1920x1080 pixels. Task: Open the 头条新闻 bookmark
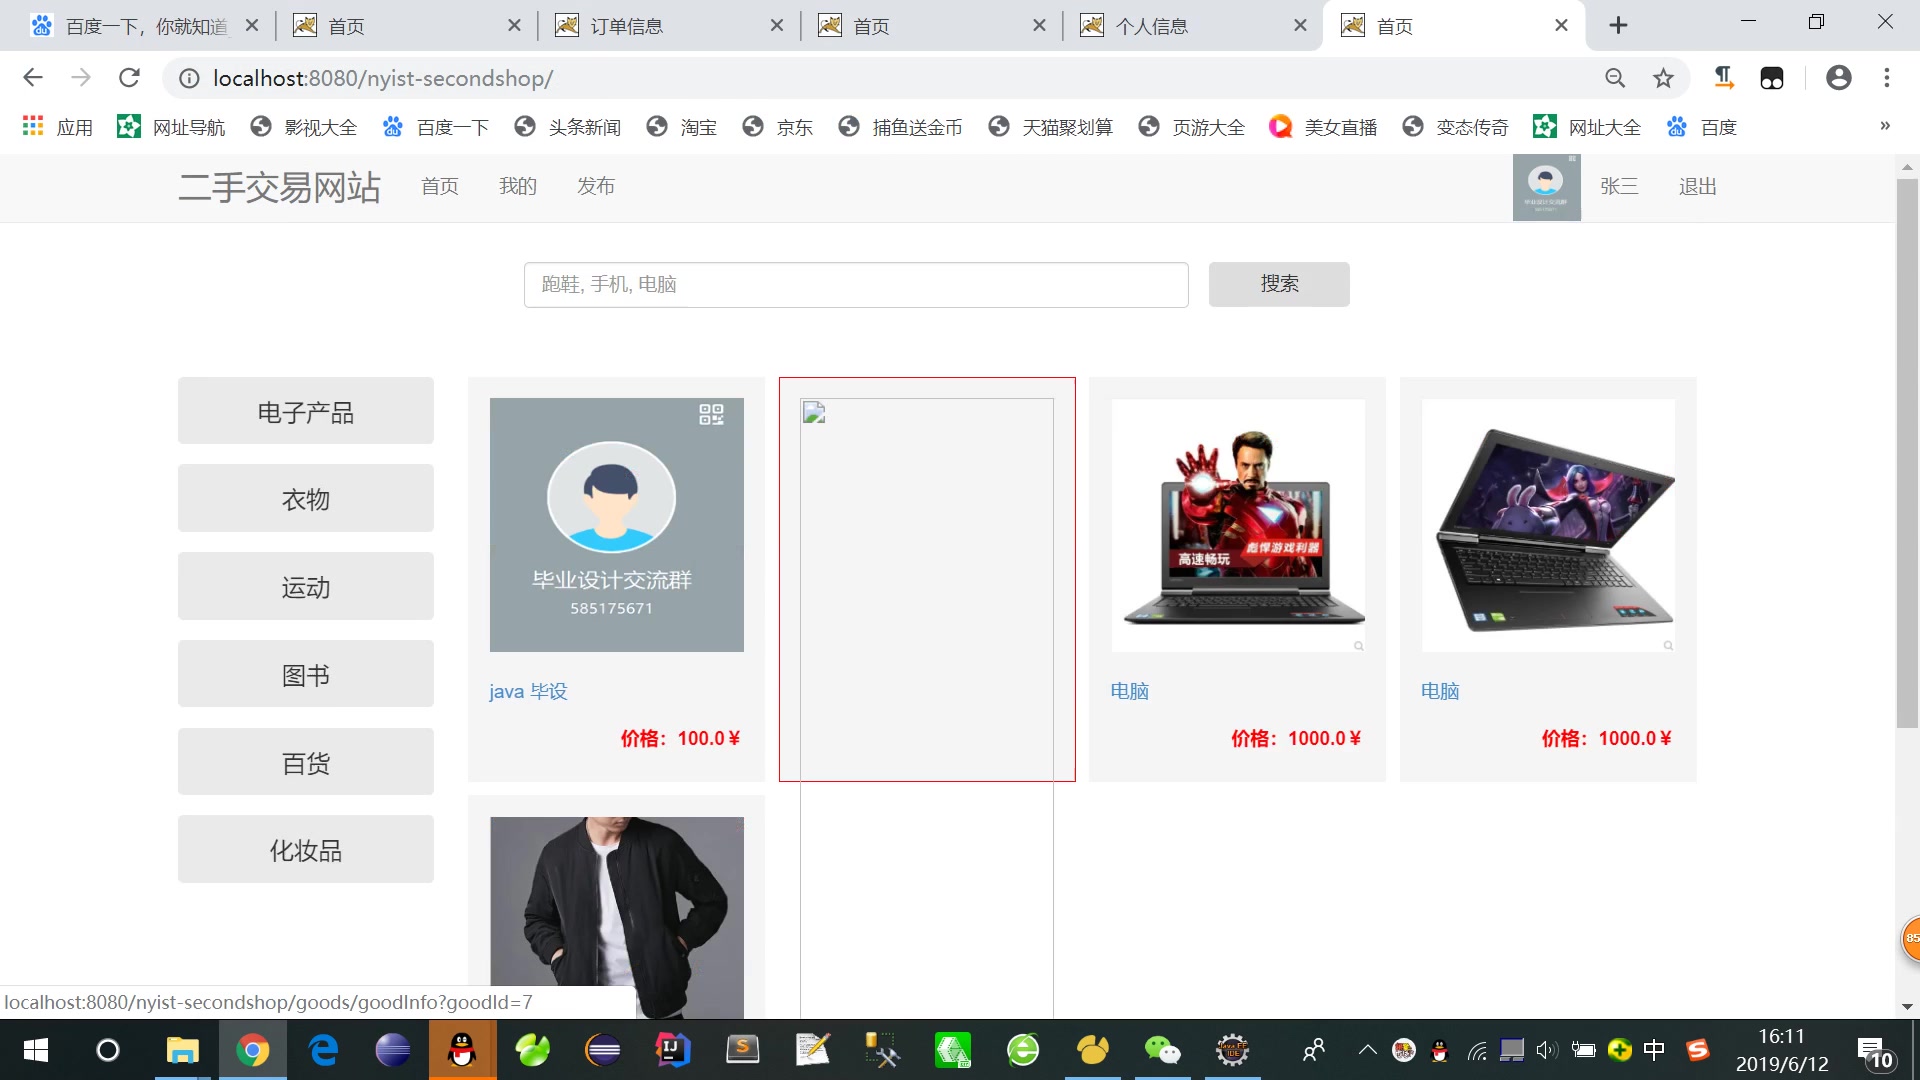pyautogui.click(x=568, y=127)
